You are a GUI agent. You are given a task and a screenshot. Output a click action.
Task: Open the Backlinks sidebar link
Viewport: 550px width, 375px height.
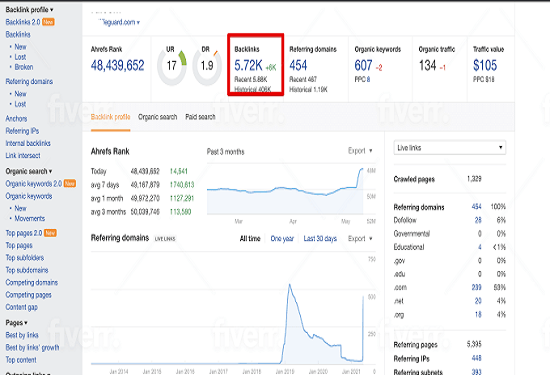pos(18,34)
